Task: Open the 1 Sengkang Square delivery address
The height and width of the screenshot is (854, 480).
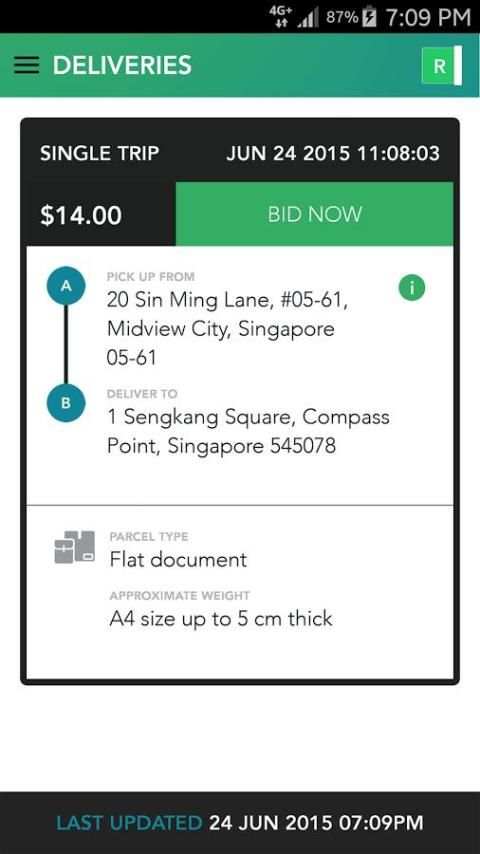Action: [248, 431]
